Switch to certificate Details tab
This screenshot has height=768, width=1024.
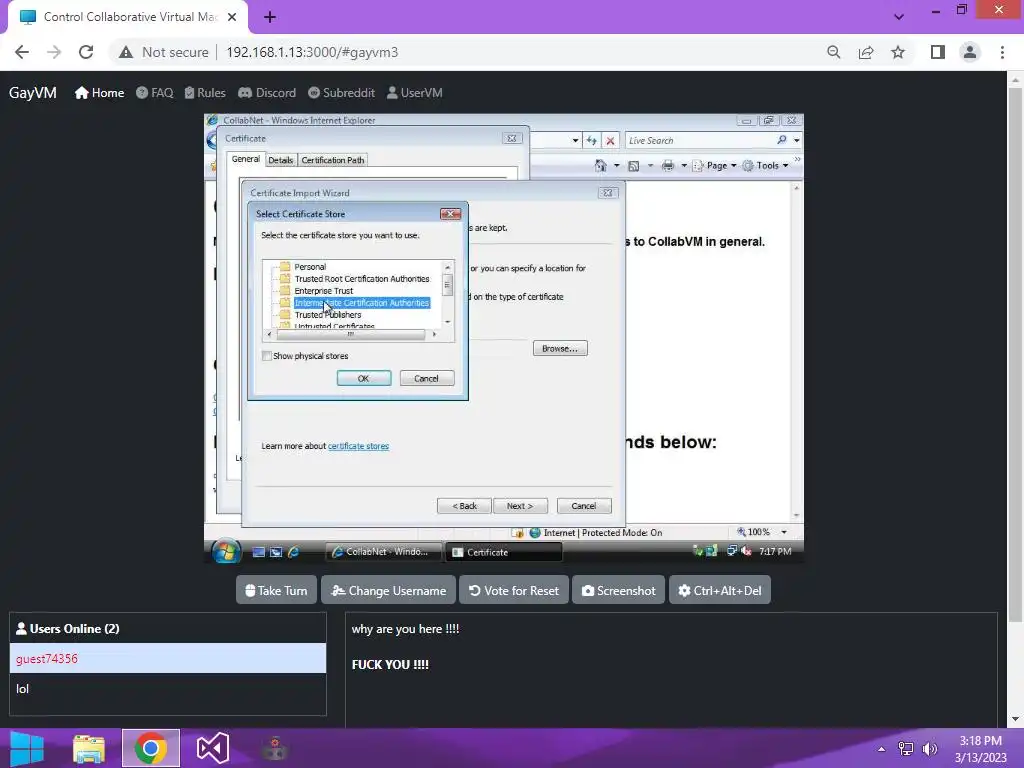280,160
